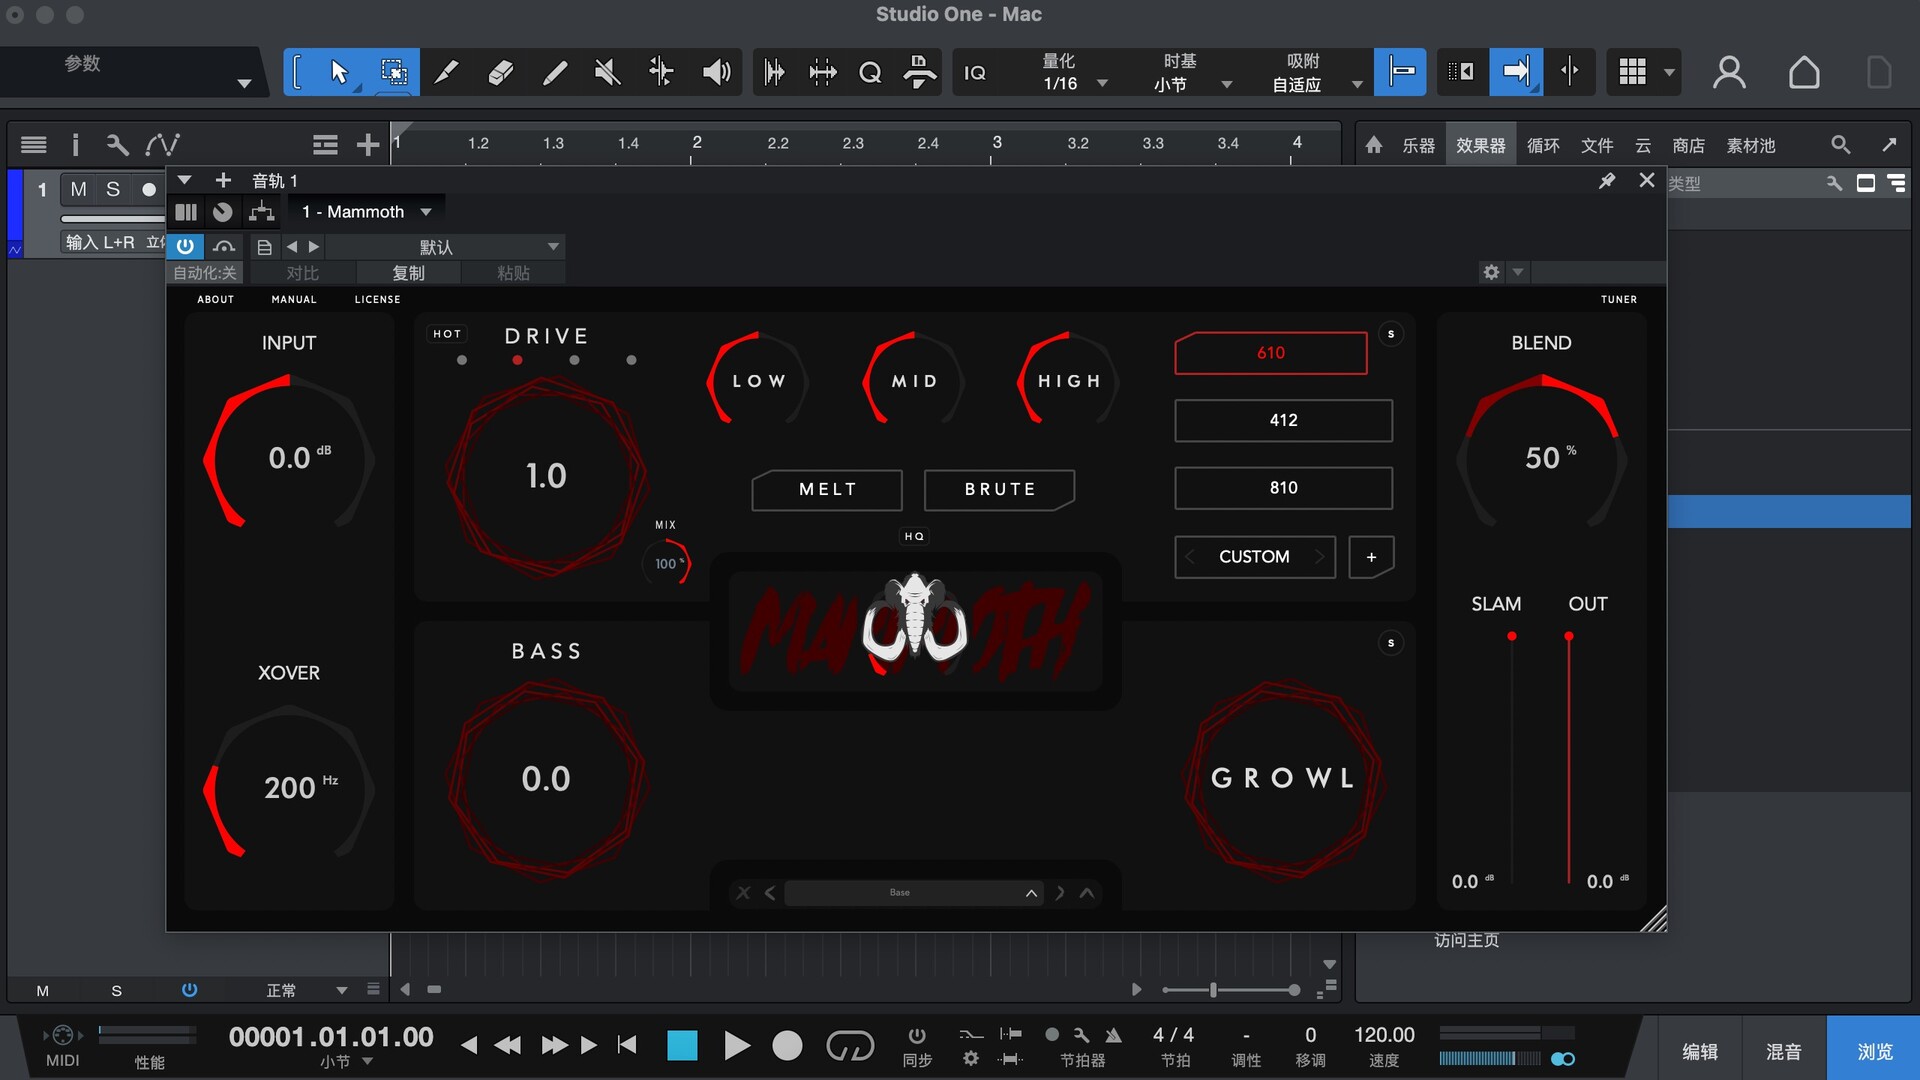Click the Base preset name field
This screenshot has width=1920, height=1080.
click(900, 893)
